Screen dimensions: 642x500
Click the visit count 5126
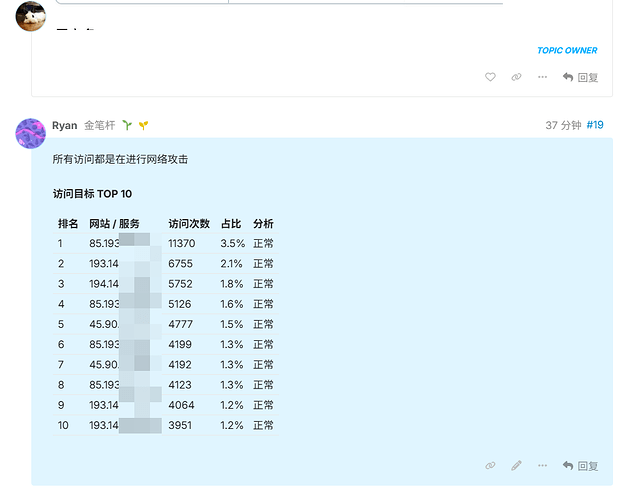click(x=180, y=304)
